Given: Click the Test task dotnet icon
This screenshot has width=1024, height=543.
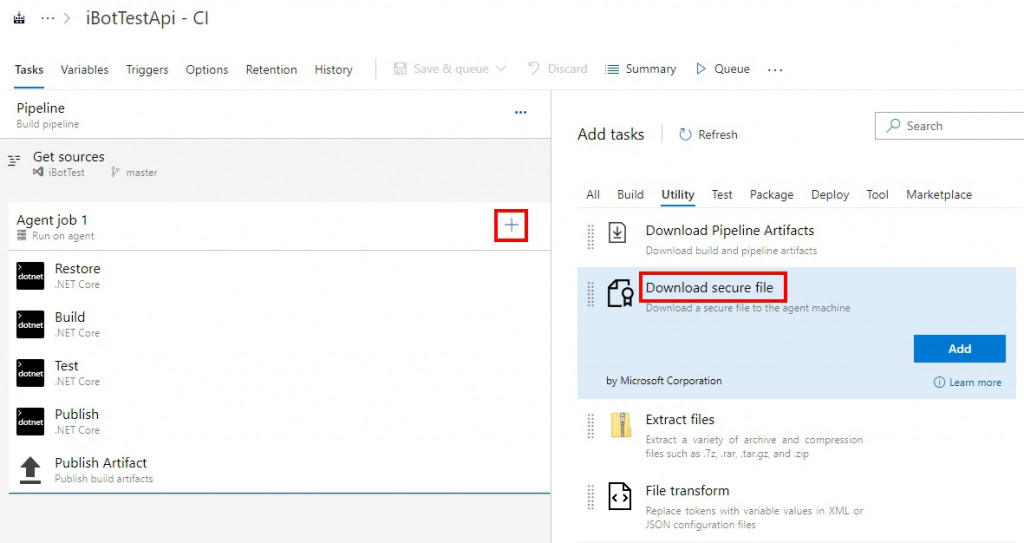Looking at the screenshot, I should coord(30,373).
